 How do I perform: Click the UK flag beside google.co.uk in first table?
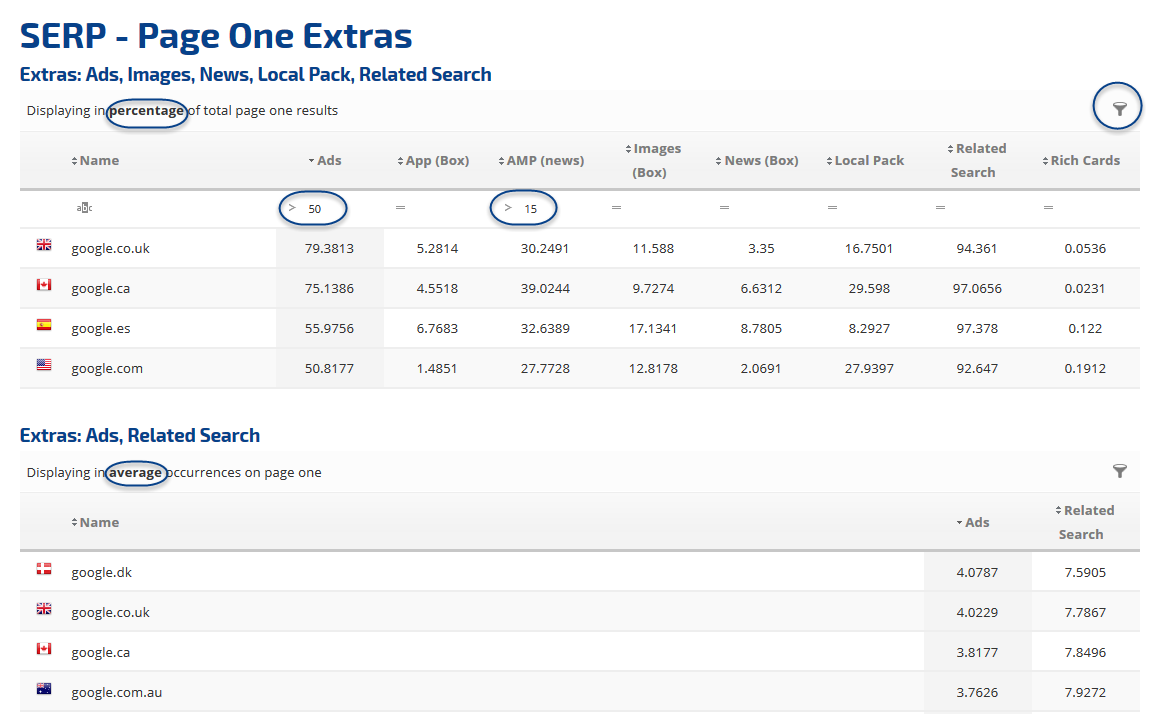click(44, 245)
